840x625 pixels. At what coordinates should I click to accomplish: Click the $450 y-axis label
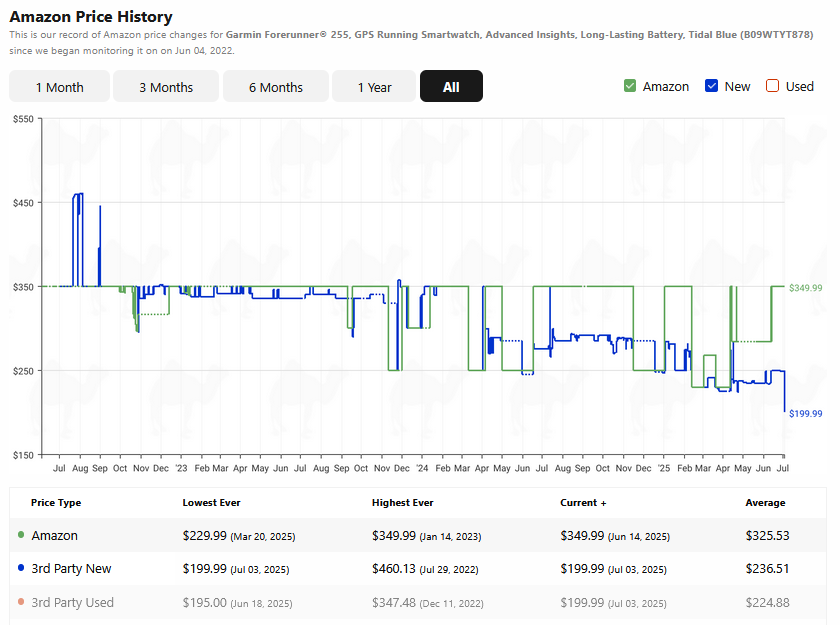[23, 203]
